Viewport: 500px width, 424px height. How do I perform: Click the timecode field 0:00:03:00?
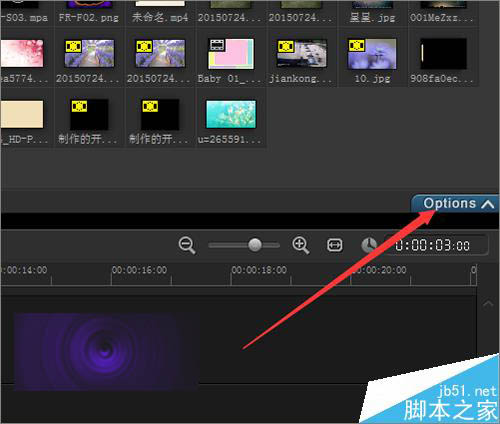pos(437,246)
